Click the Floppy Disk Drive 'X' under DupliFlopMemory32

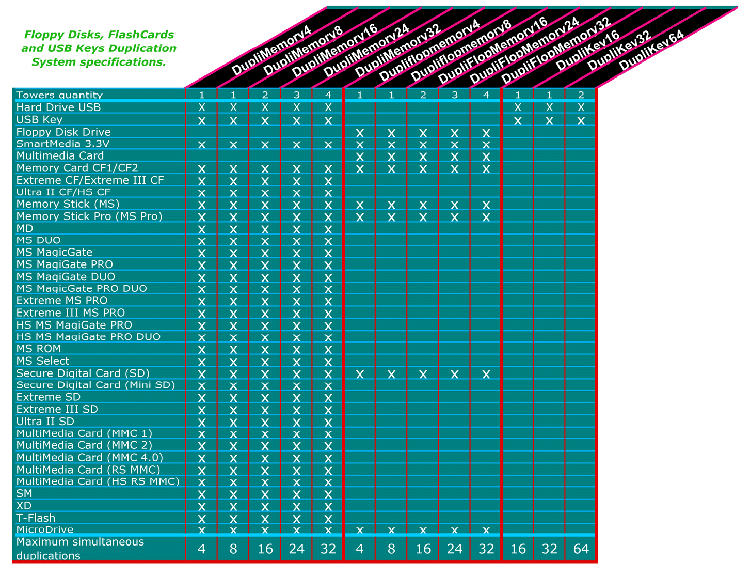[486, 133]
